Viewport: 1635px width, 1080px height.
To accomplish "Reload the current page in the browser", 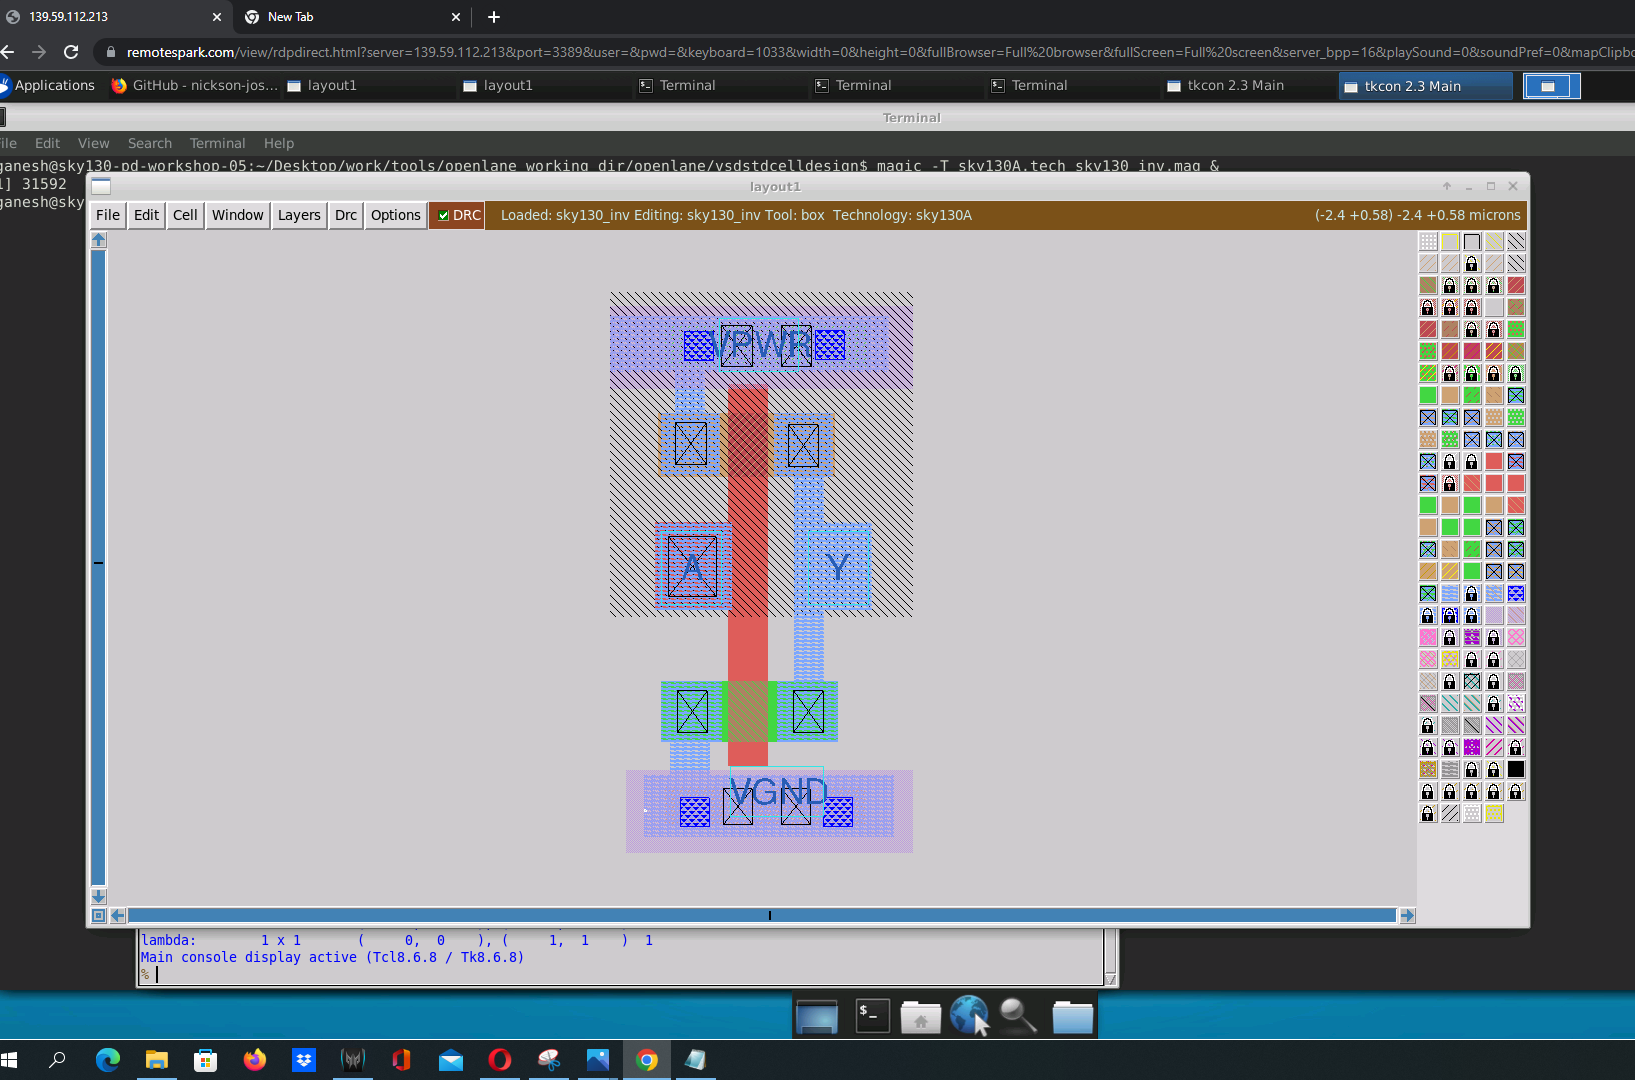I will click(x=69, y=52).
